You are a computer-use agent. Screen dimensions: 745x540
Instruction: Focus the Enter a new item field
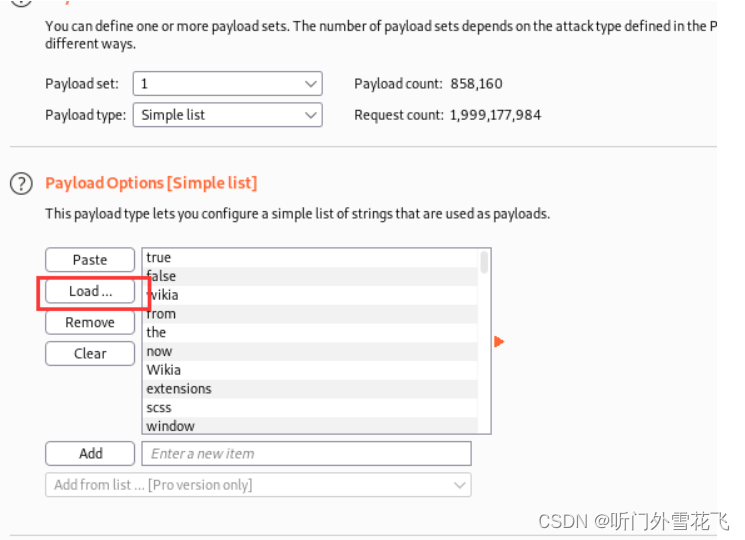tap(306, 454)
